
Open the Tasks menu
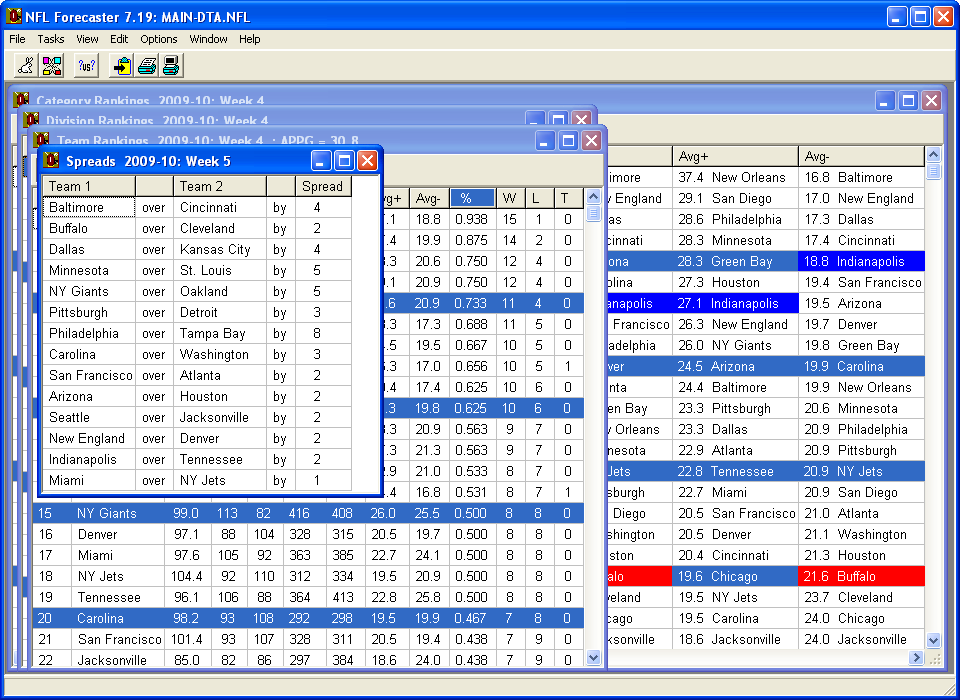pyautogui.click(x=51, y=39)
